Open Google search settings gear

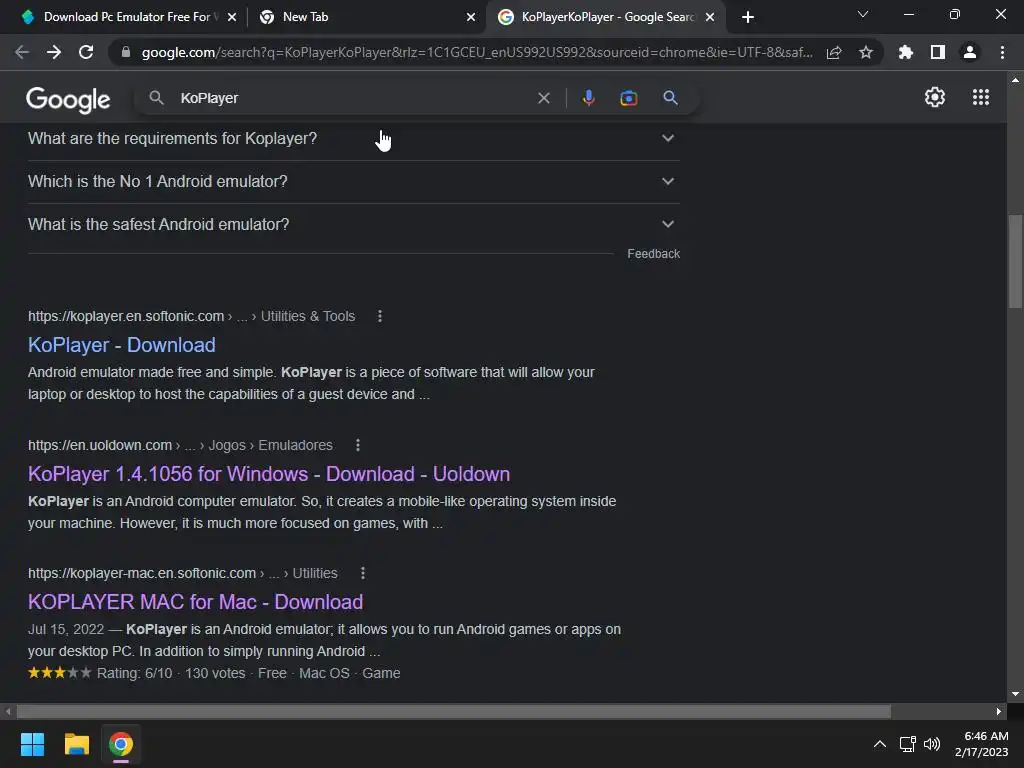[935, 97]
